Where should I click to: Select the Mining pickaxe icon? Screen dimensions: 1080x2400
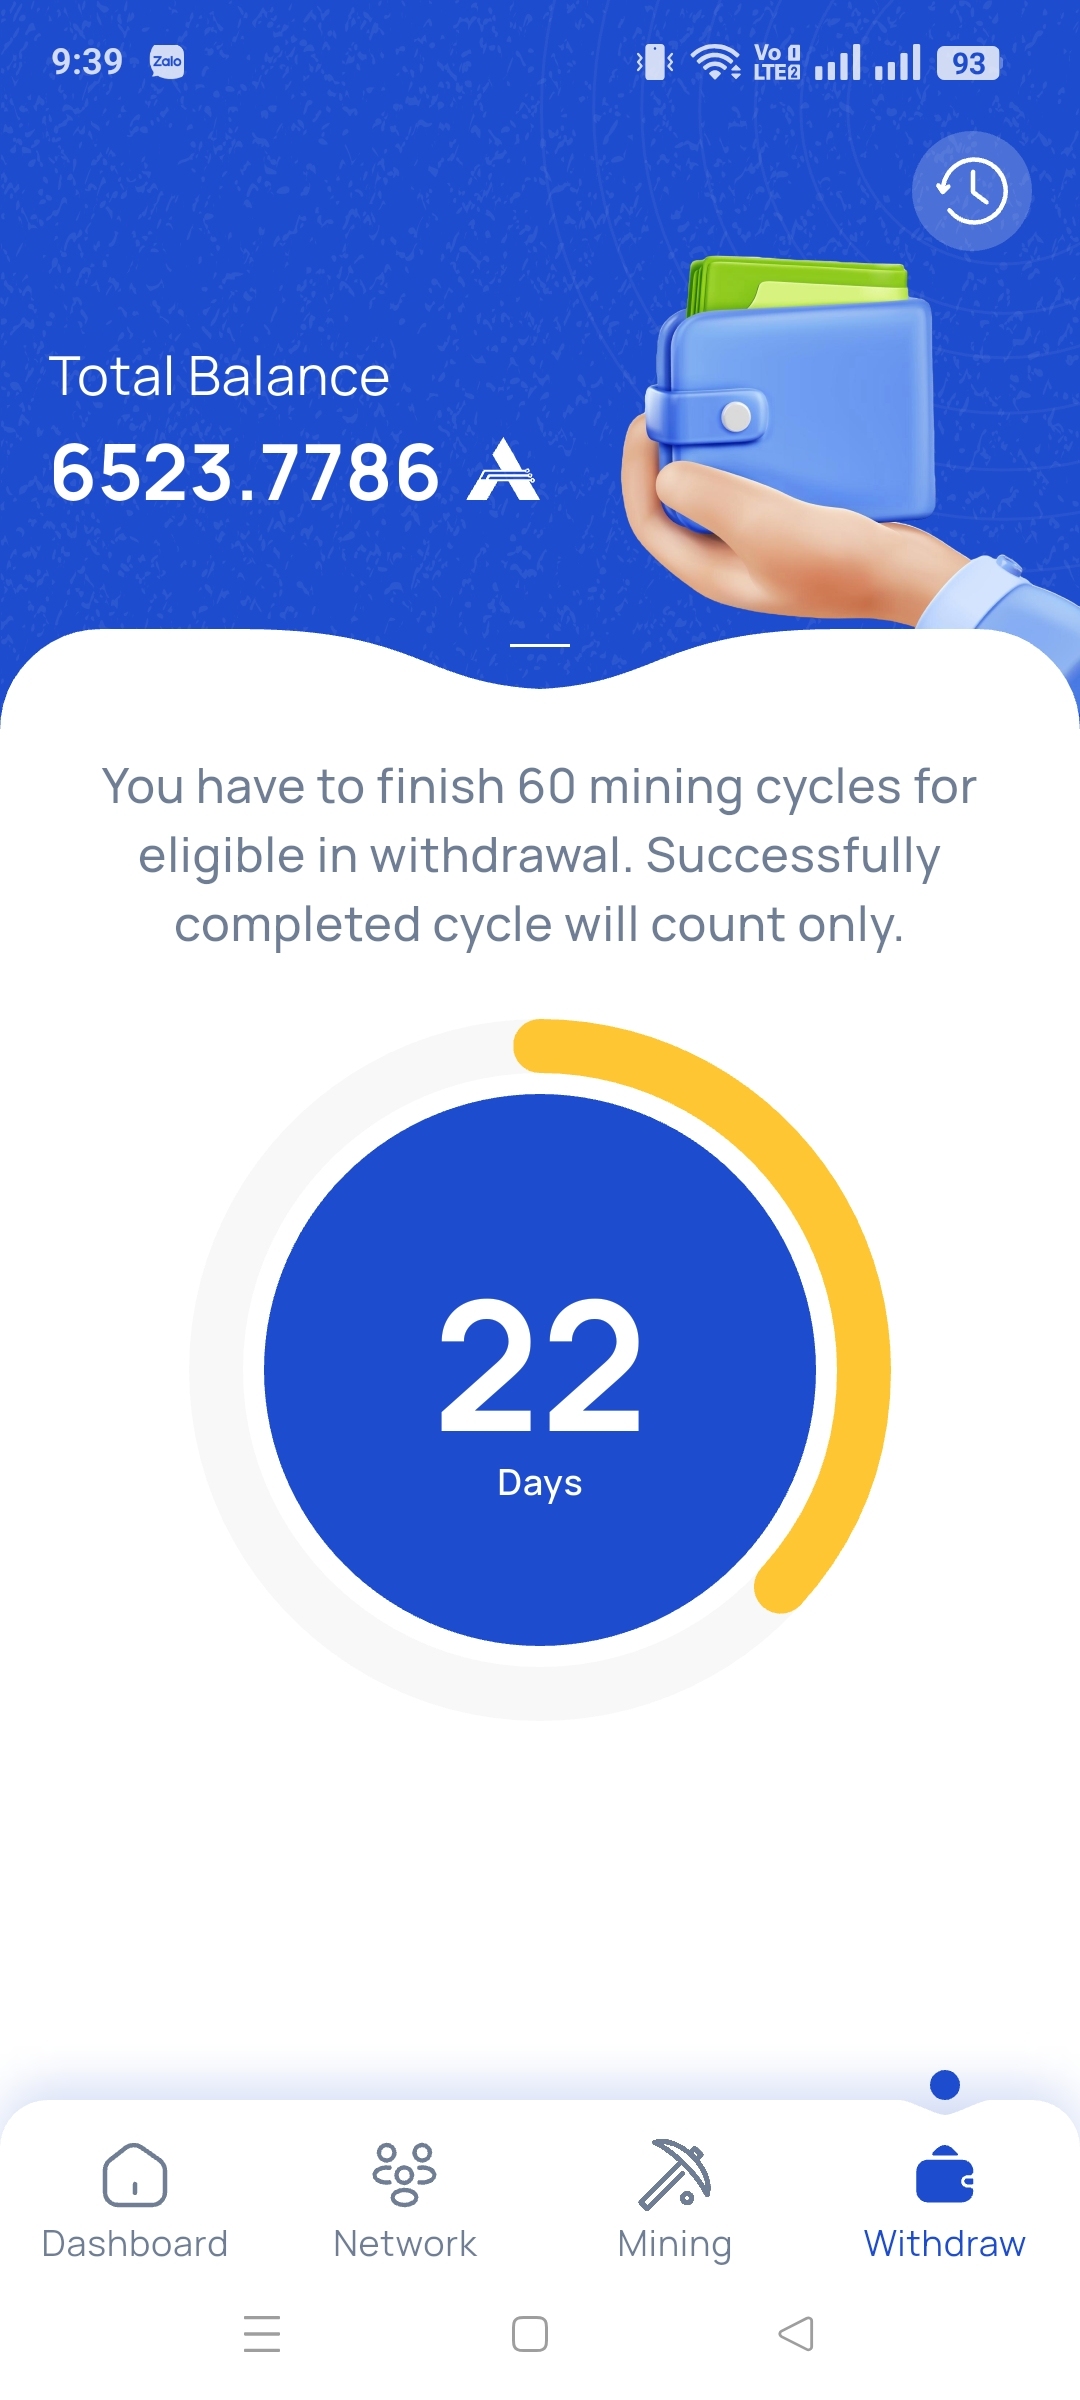click(x=675, y=2174)
